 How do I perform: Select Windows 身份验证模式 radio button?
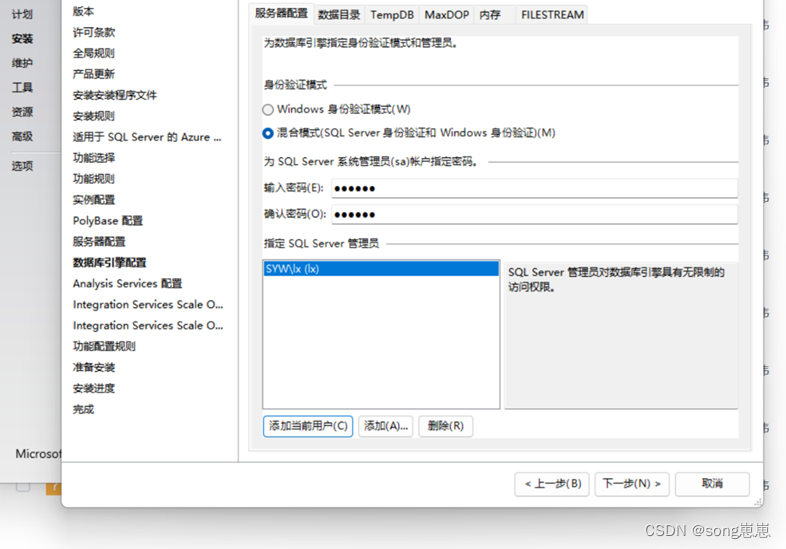click(268, 109)
